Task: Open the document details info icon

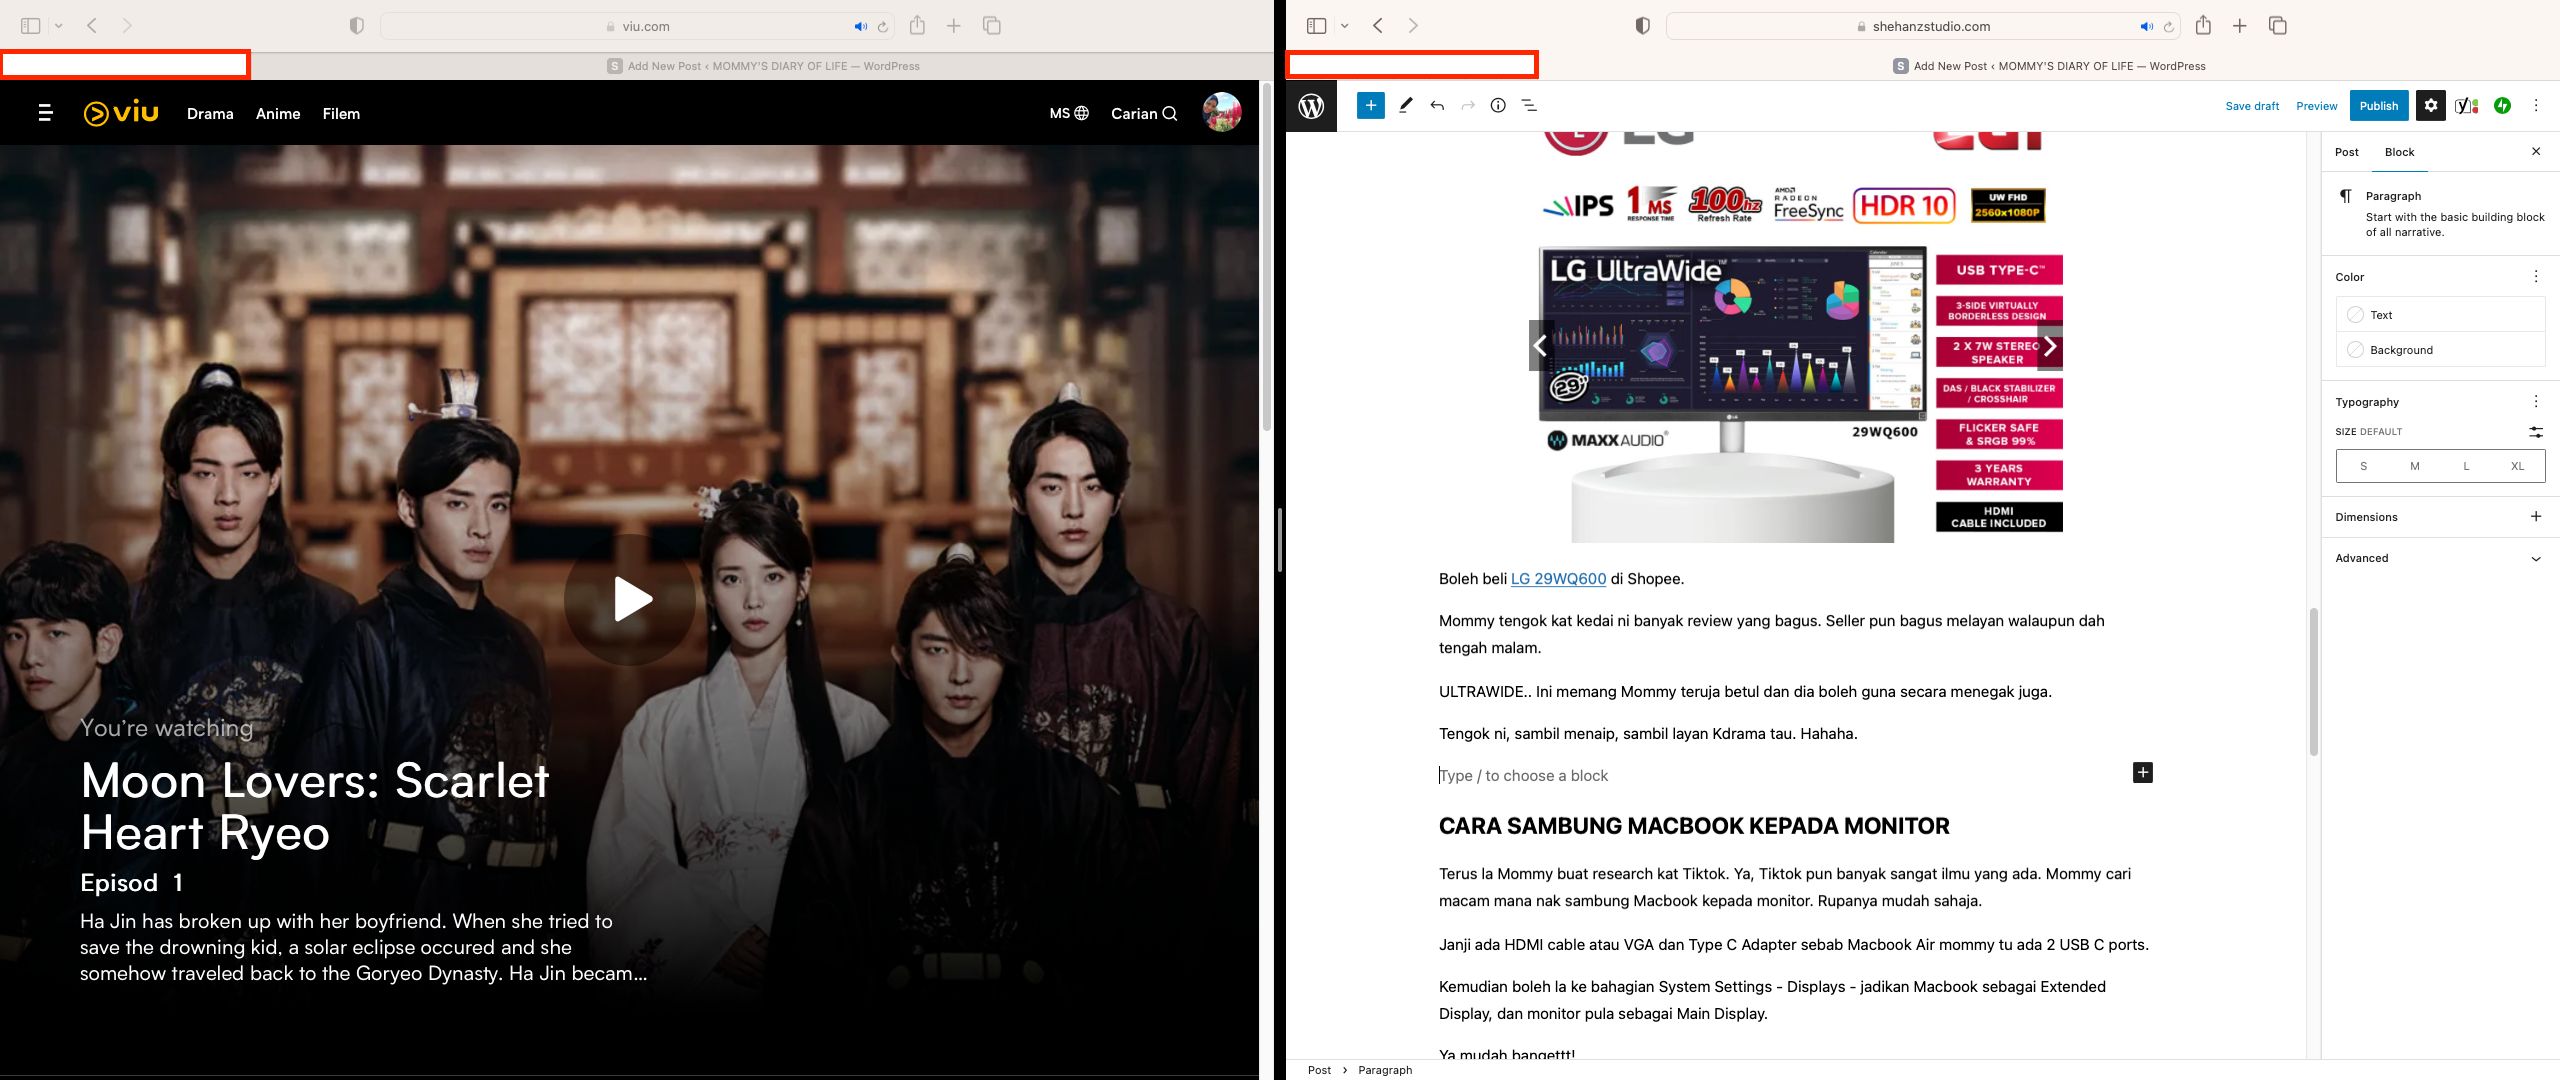Action: 1498,105
